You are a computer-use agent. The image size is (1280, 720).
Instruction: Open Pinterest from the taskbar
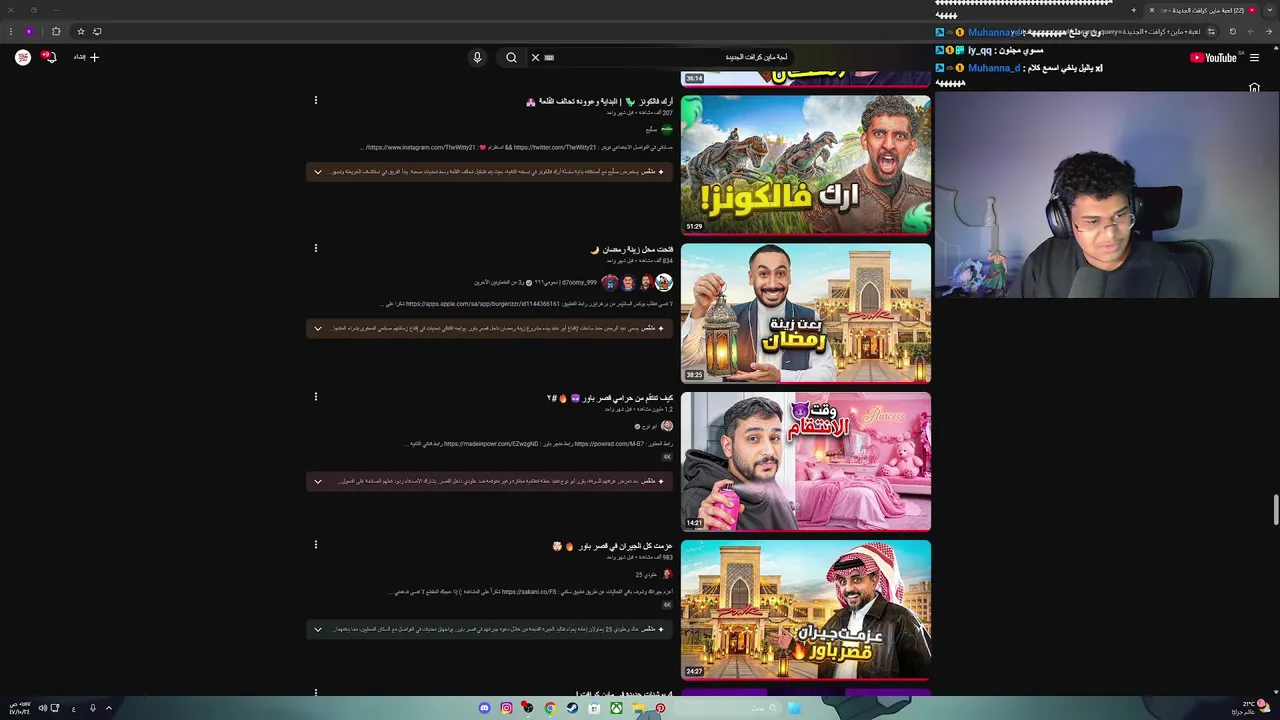[660, 708]
